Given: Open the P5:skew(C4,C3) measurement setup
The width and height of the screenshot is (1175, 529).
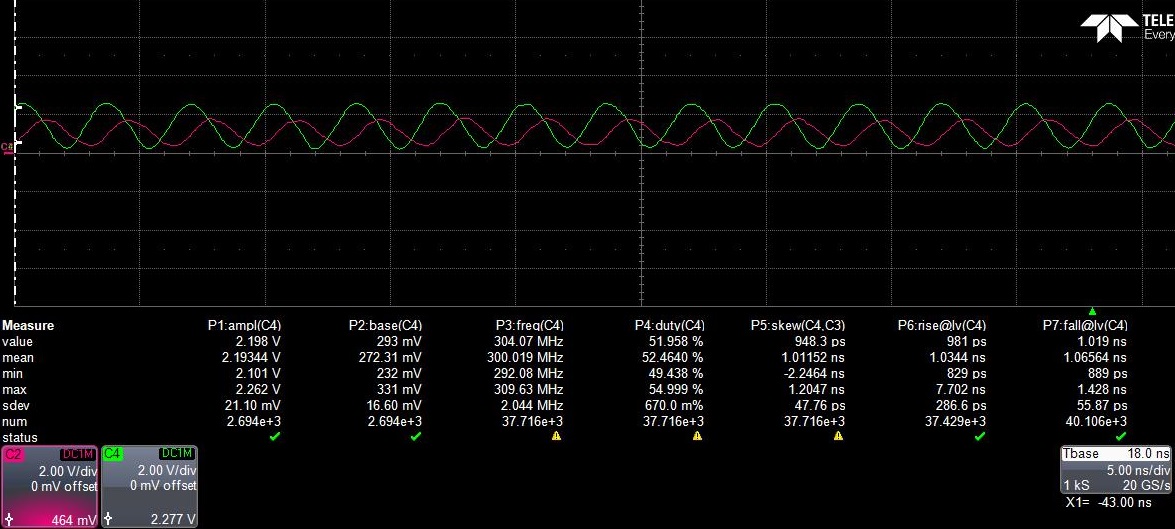Looking at the screenshot, I should click(797, 325).
